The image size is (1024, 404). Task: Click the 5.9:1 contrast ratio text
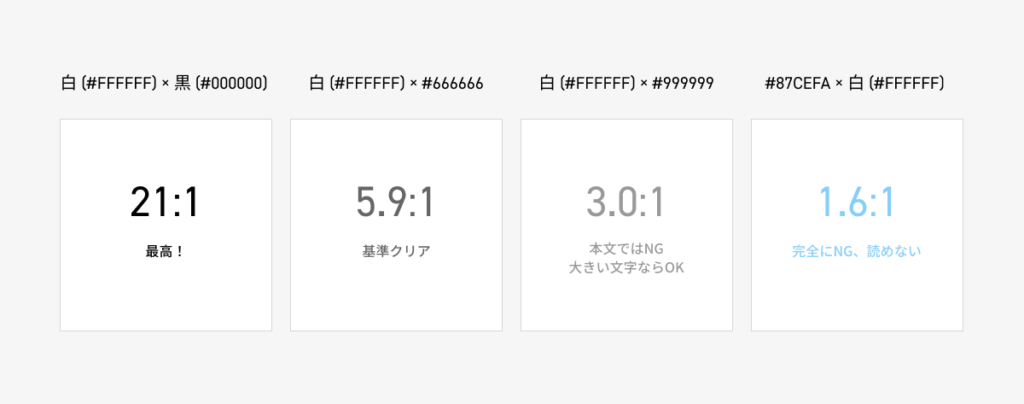click(x=395, y=203)
